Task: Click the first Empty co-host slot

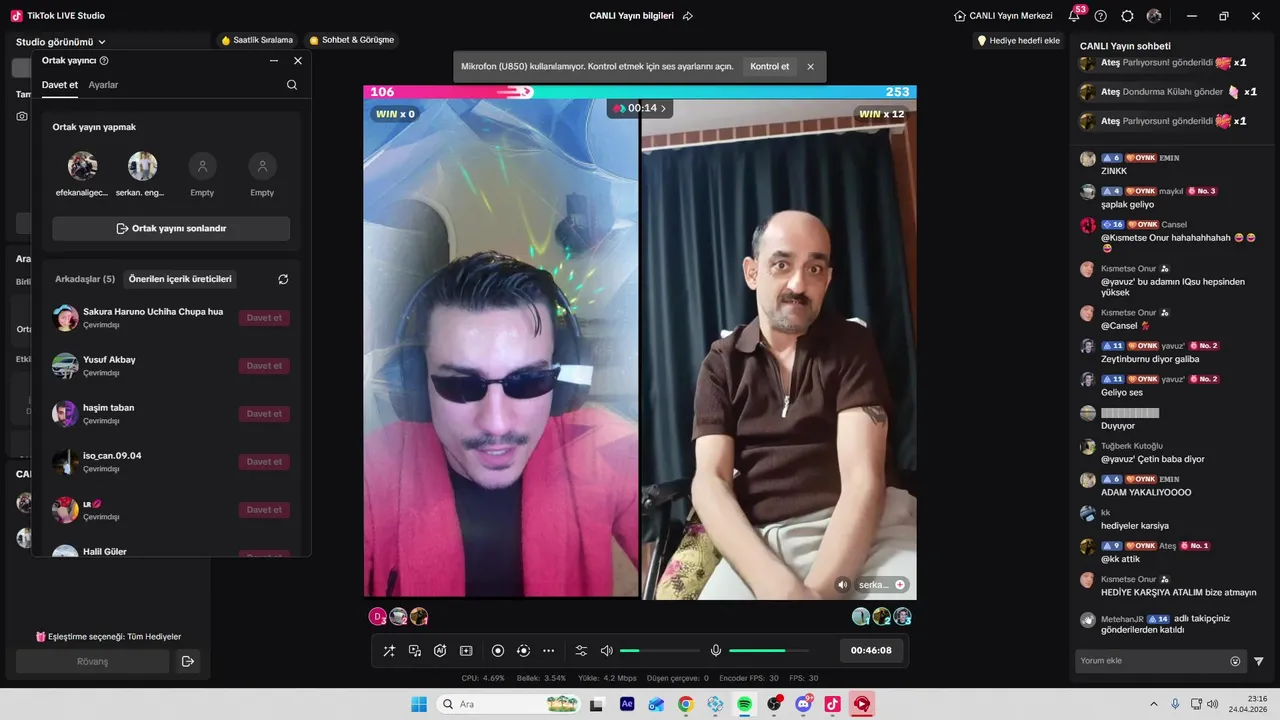Action: coord(202,166)
